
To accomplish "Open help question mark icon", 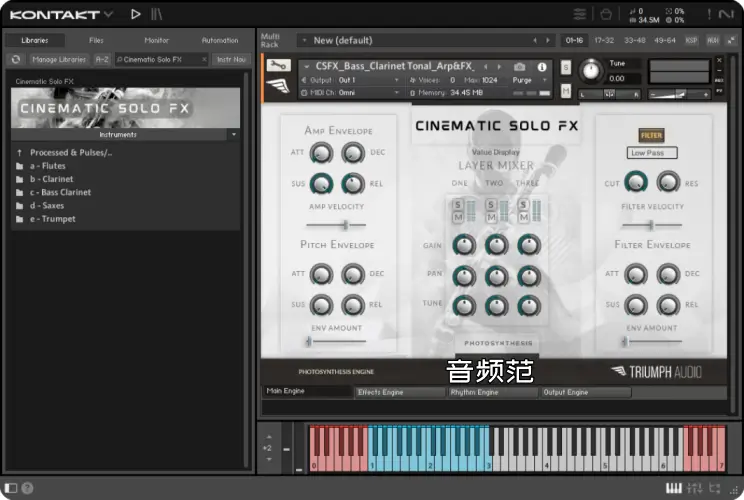I will pyautogui.click(x=28, y=488).
